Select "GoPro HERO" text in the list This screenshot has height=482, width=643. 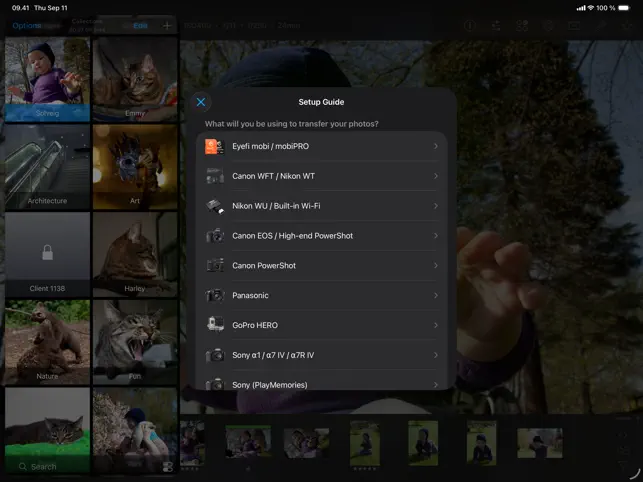tap(255, 325)
